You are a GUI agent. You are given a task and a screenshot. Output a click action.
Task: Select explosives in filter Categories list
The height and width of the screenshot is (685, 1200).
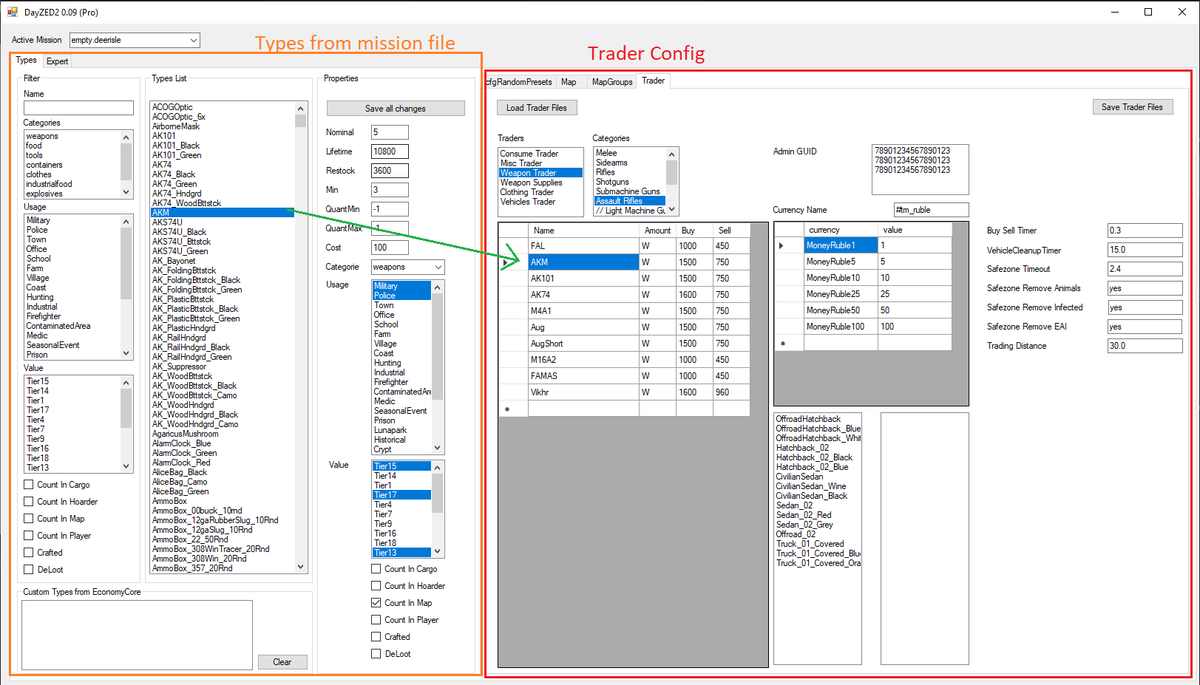pyautogui.click(x=46, y=193)
